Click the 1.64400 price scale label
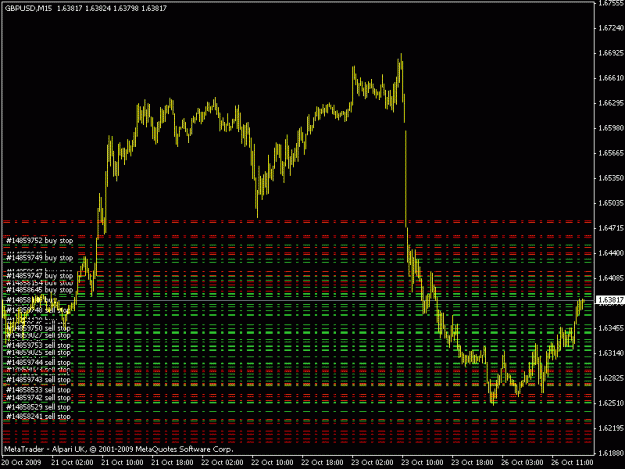Image resolution: width=625 pixels, height=469 pixels. [x=610, y=253]
